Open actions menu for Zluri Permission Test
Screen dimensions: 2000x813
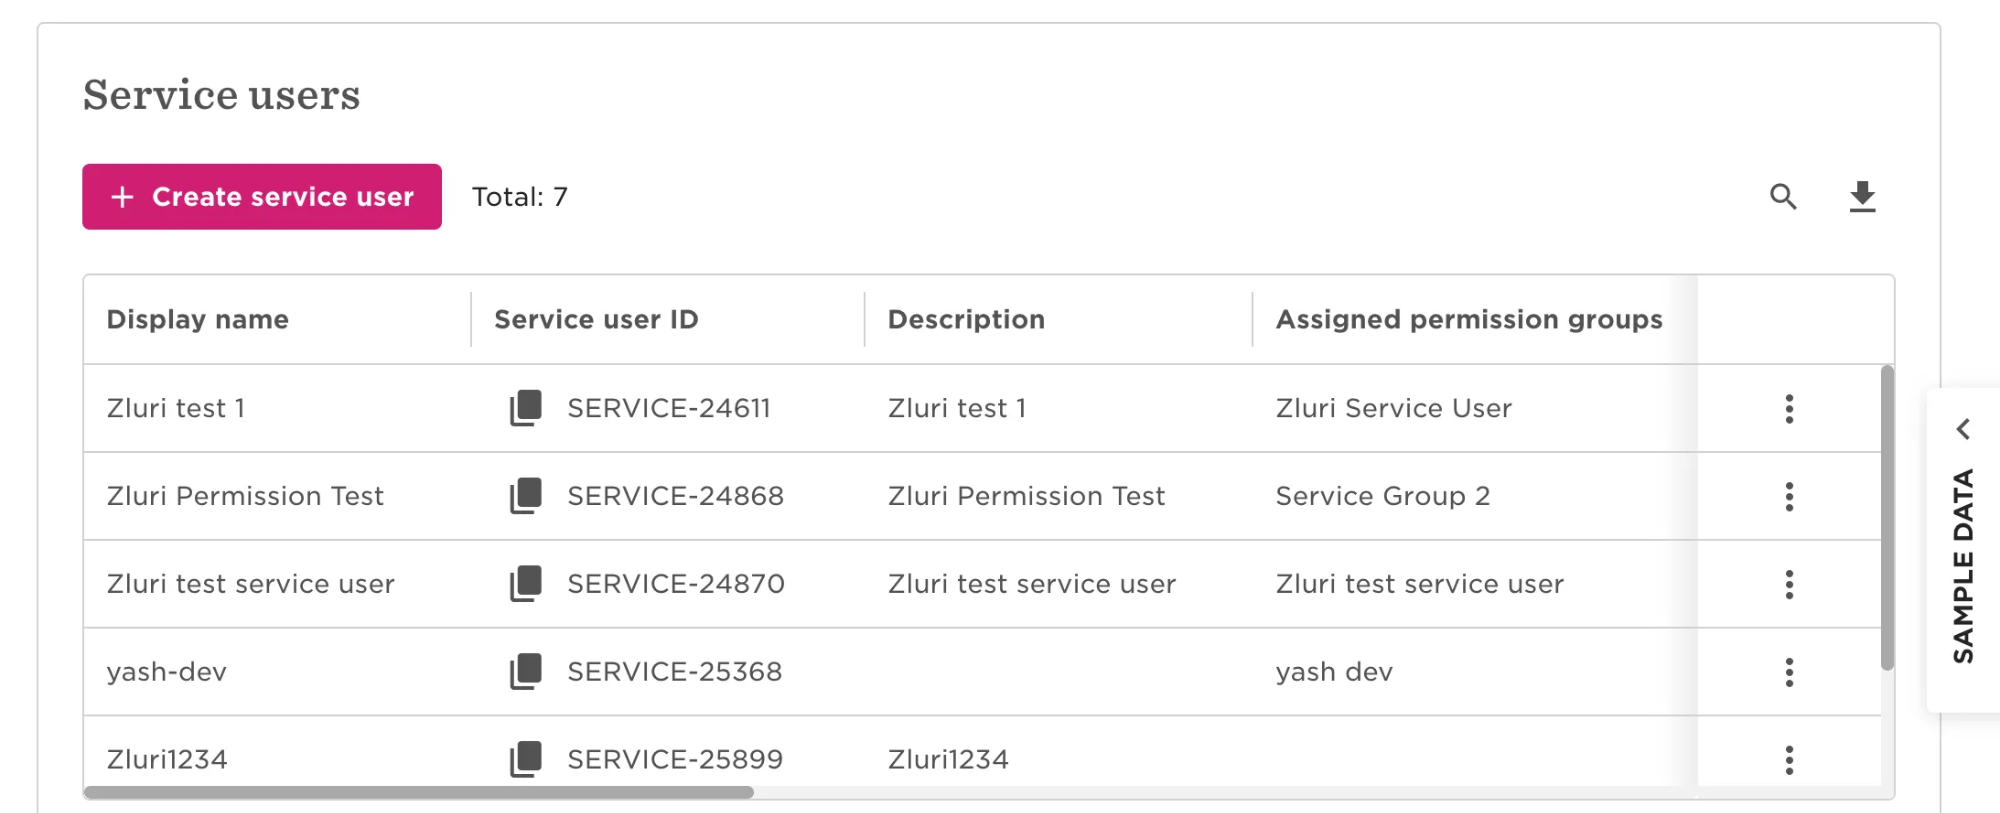1789,496
